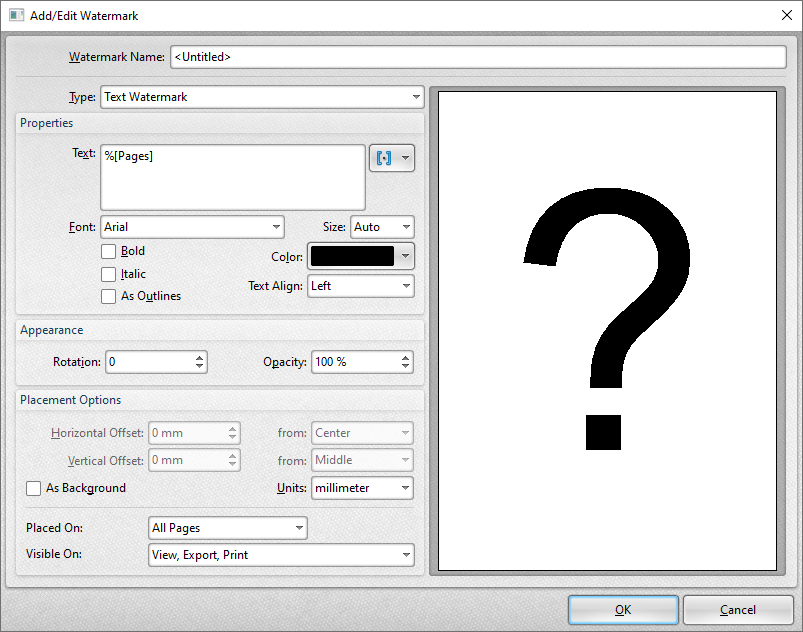The height and width of the screenshot is (632, 803).
Task: Click the Cancel button
Action: click(738, 610)
